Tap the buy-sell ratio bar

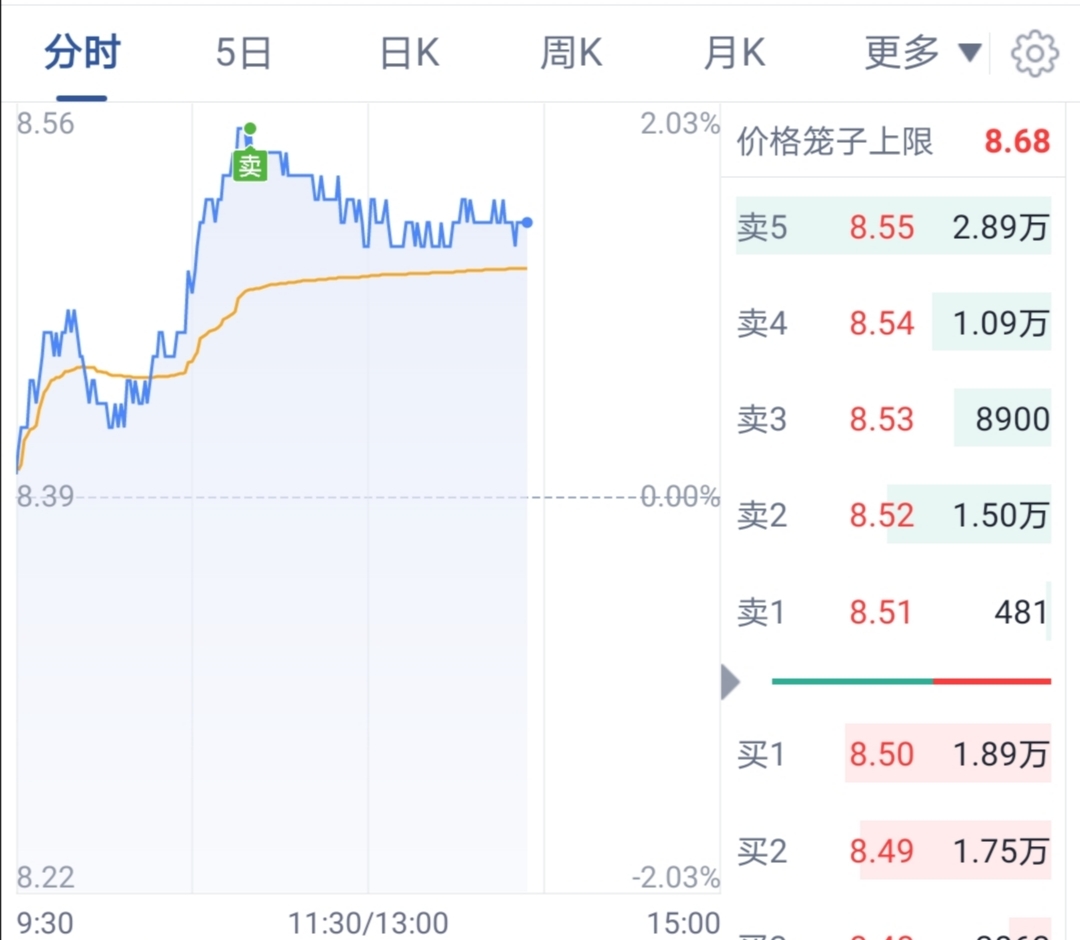911,681
